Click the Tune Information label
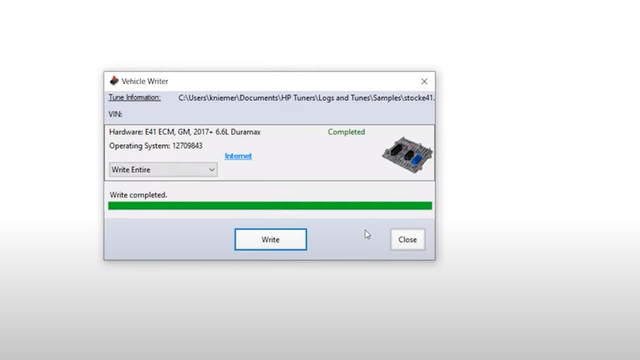The height and width of the screenshot is (360, 640). coord(135,98)
